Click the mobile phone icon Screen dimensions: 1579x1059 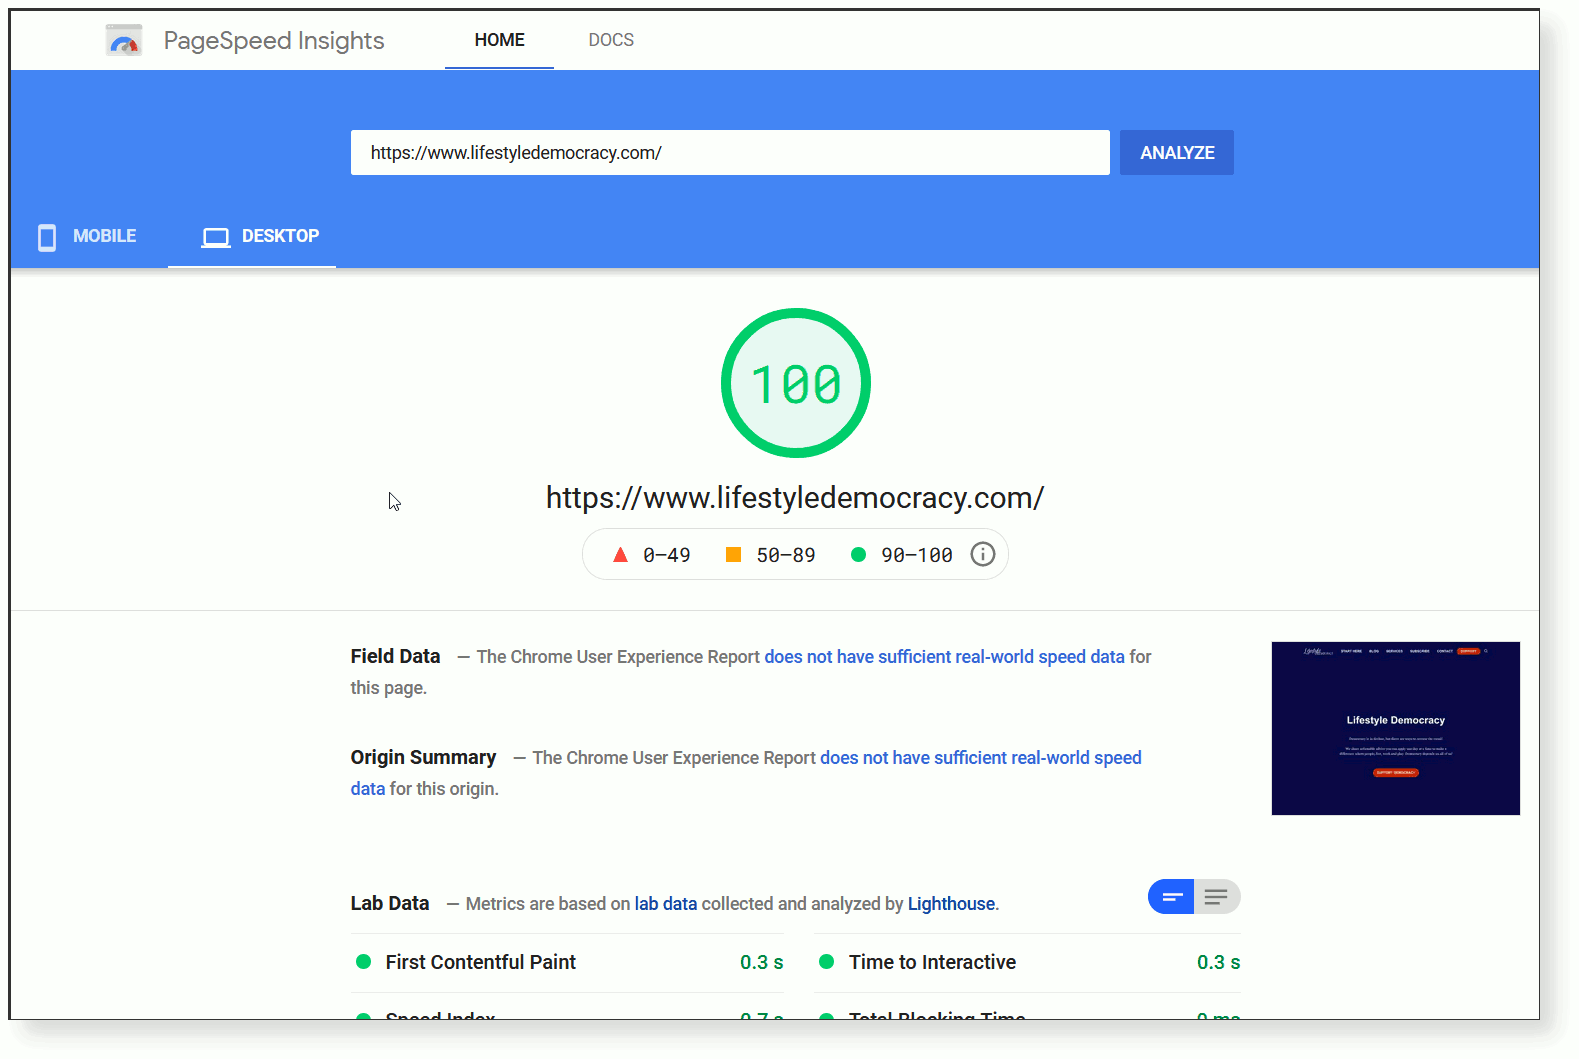[47, 237]
